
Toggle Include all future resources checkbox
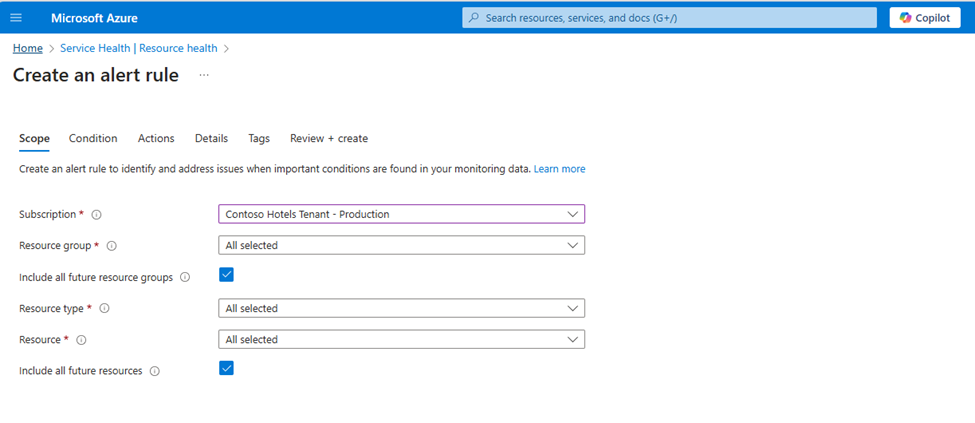point(226,369)
